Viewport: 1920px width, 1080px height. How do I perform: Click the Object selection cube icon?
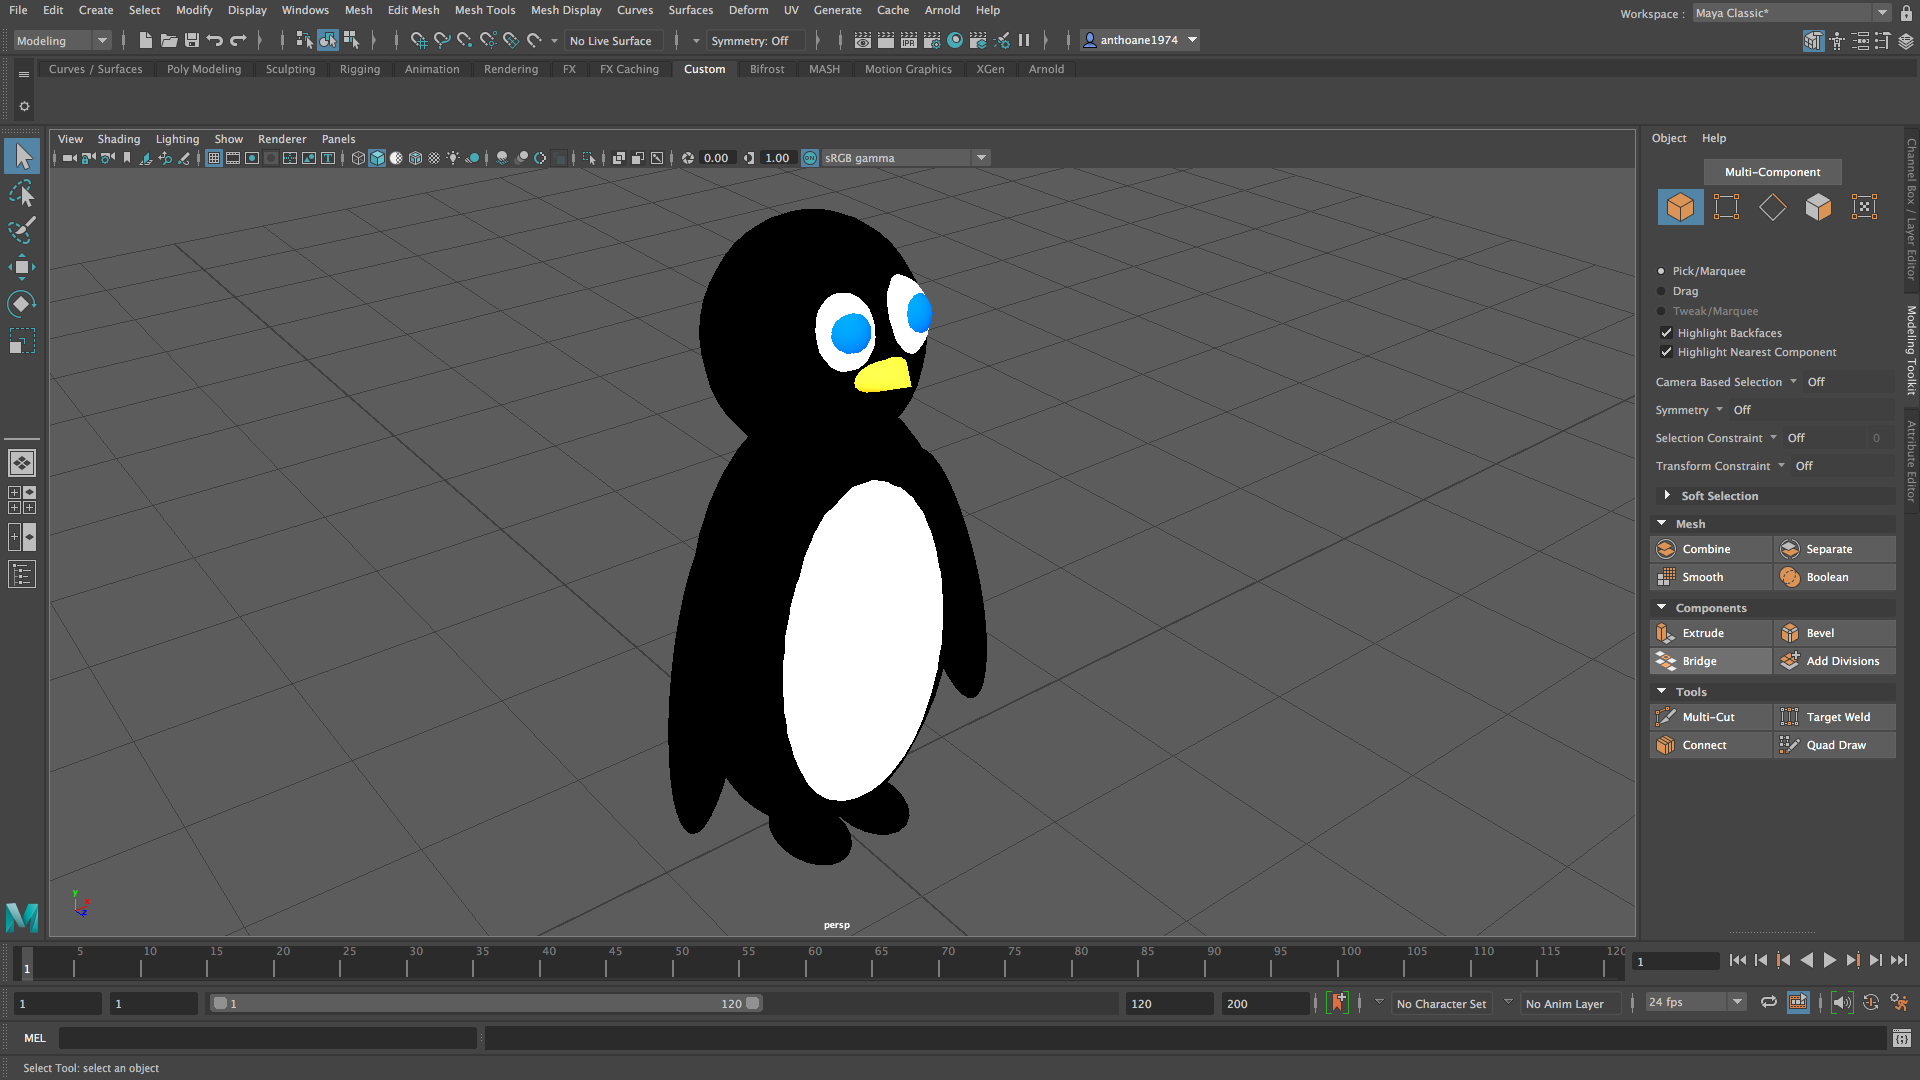pyautogui.click(x=1680, y=207)
